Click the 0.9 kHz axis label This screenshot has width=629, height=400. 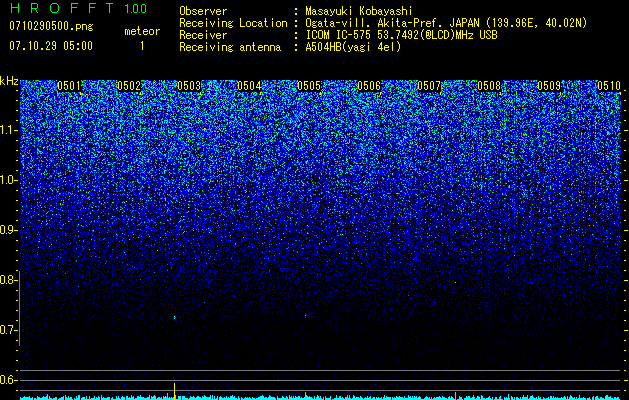click(9, 230)
